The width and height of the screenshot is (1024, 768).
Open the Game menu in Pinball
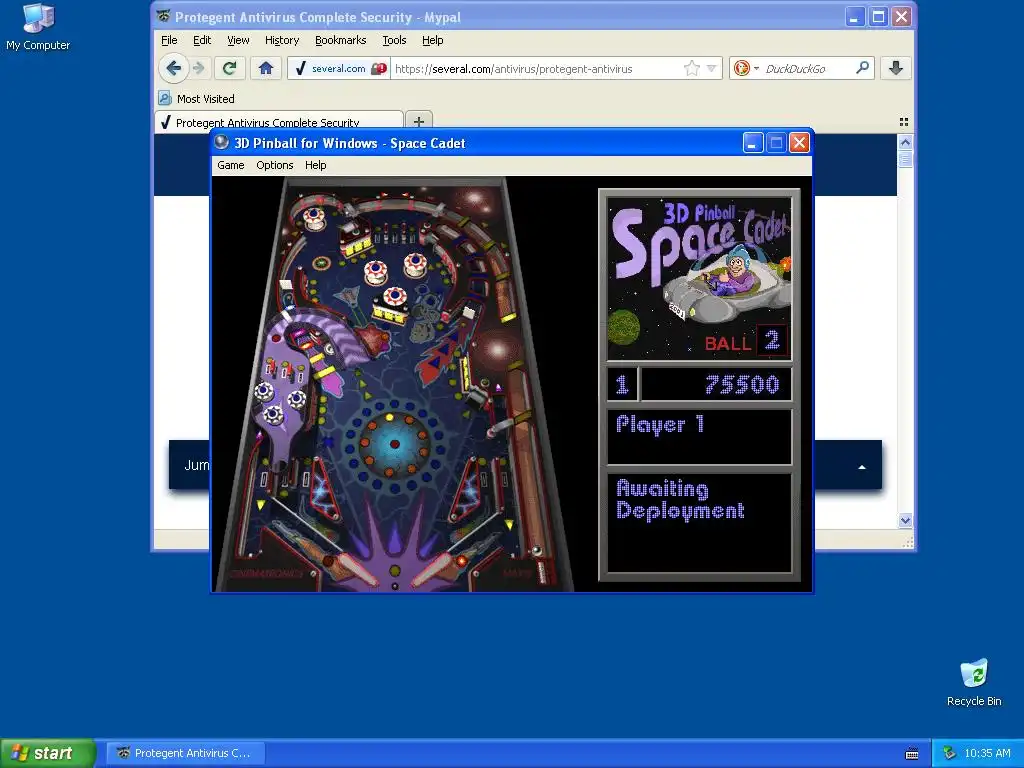coord(231,165)
